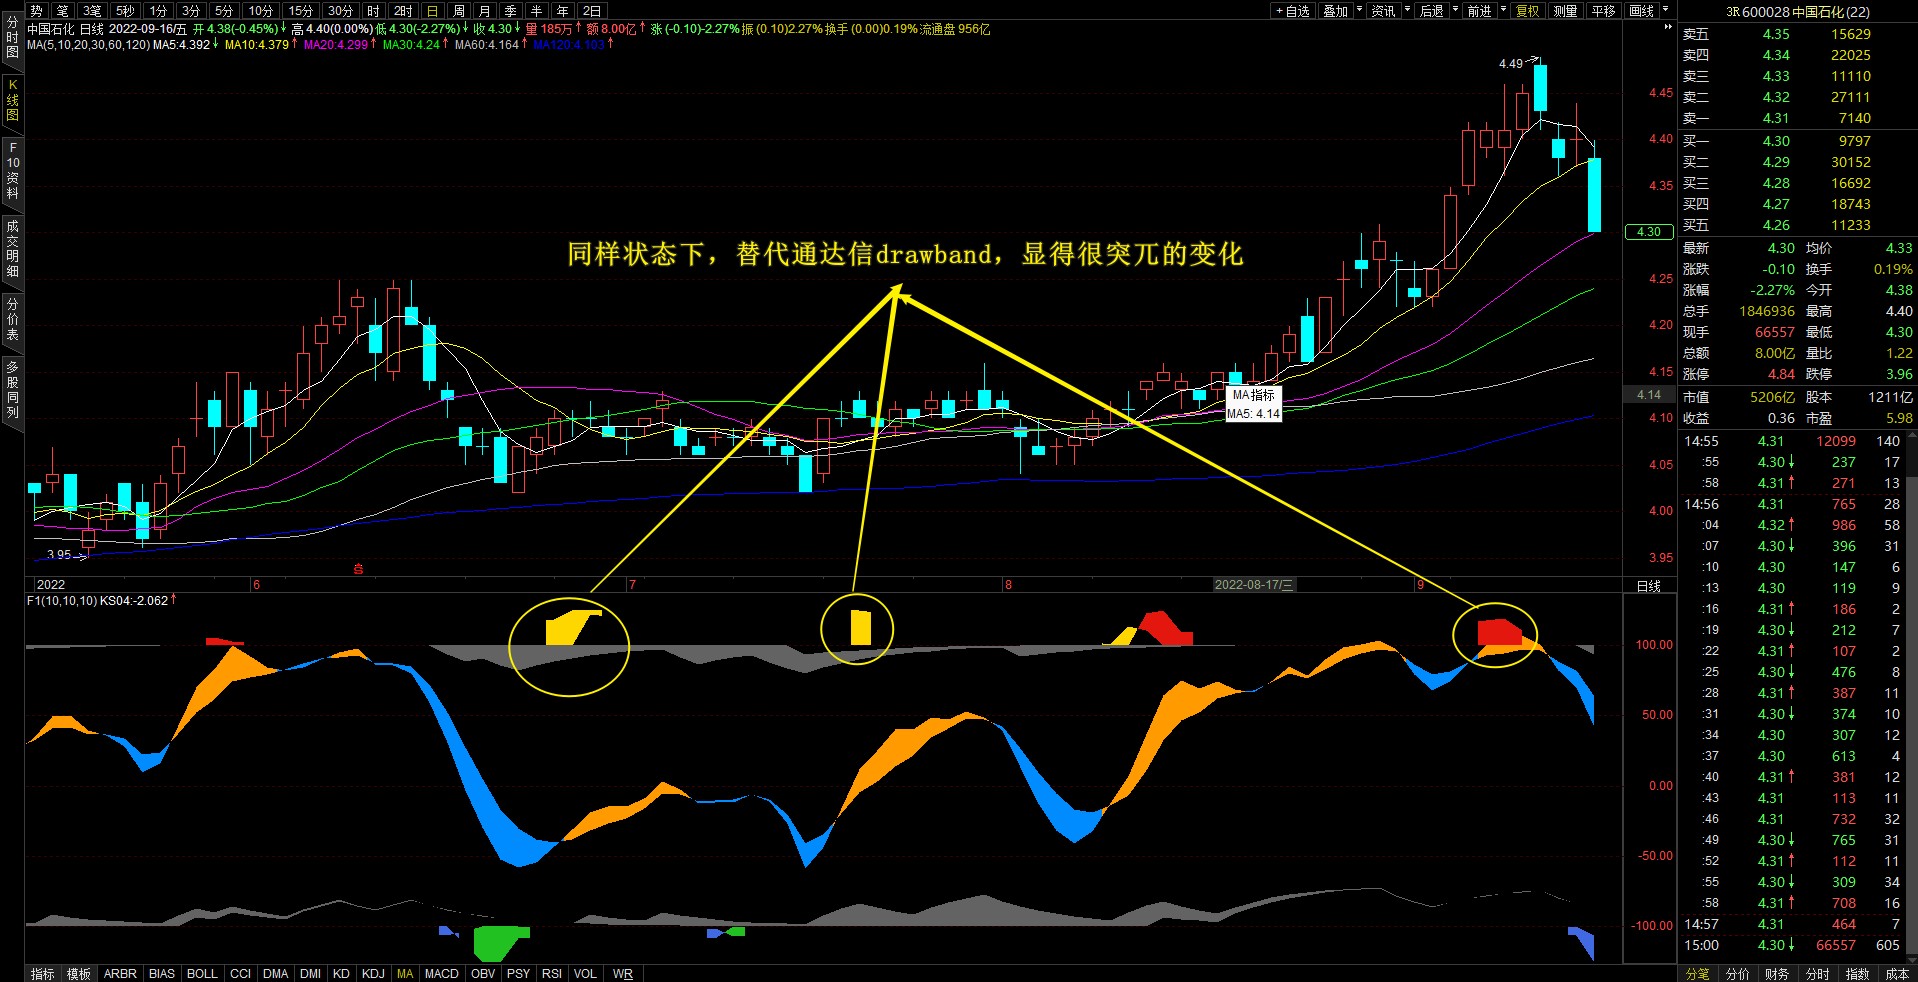Click the 前进 forward button
This screenshot has height=982, width=1918.
pyautogui.click(x=1480, y=11)
